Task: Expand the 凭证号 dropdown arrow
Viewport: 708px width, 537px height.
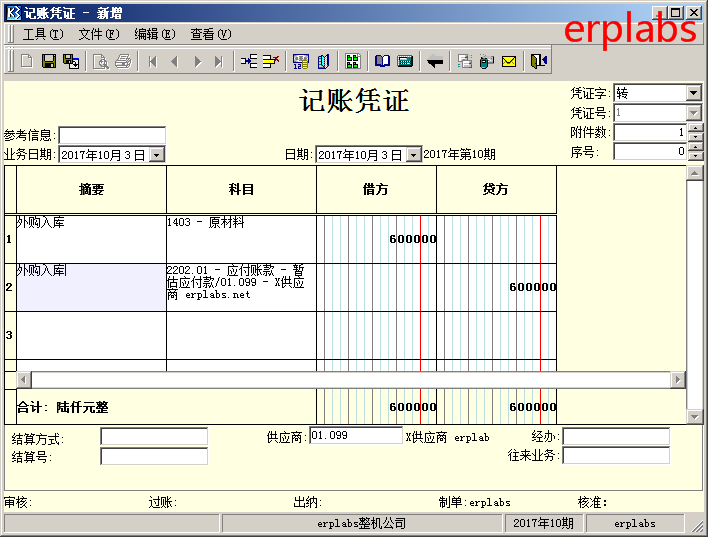Action: coord(694,112)
